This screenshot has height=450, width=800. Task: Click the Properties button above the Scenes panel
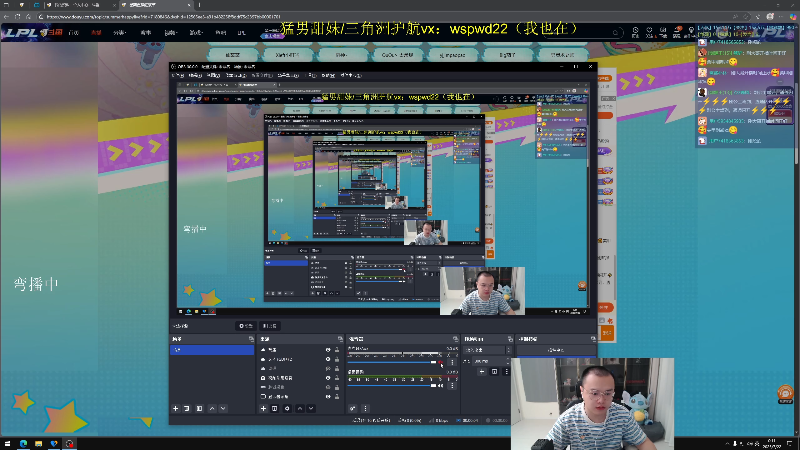tap(246, 326)
